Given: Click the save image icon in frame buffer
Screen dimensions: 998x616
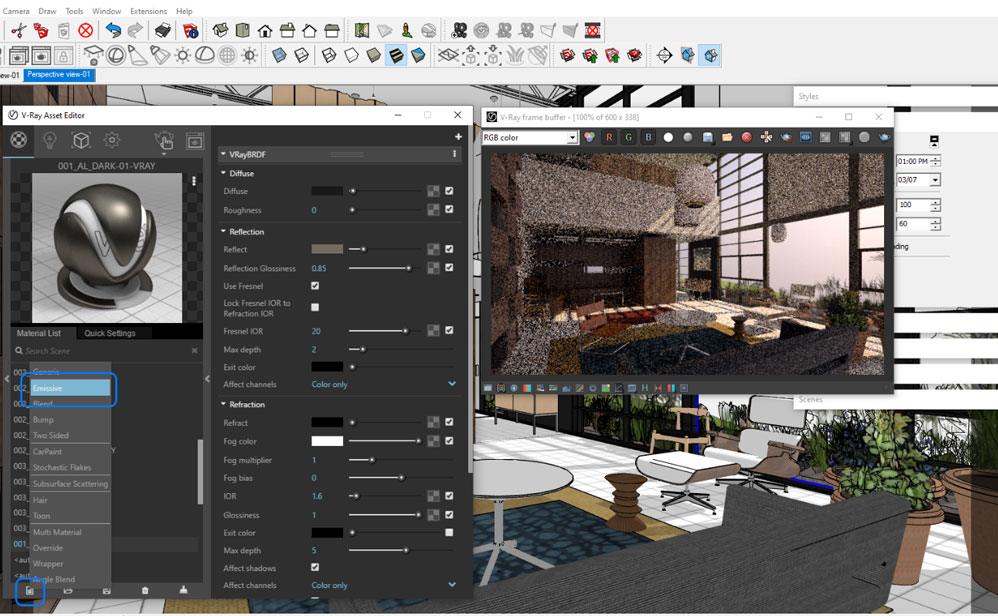Looking at the screenshot, I should pos(707,137).
